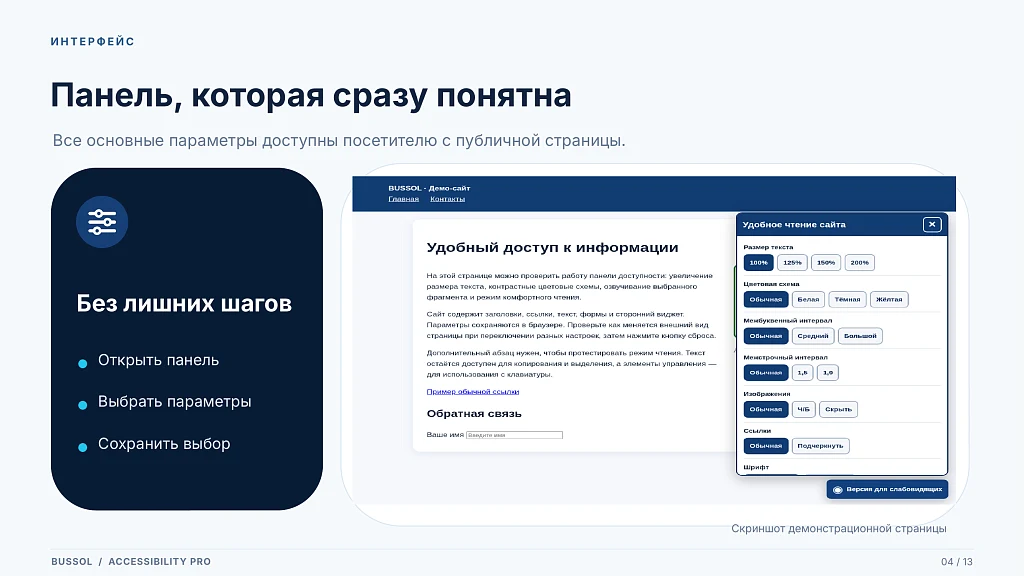Set text size to 200%

(x=859, y=263)
